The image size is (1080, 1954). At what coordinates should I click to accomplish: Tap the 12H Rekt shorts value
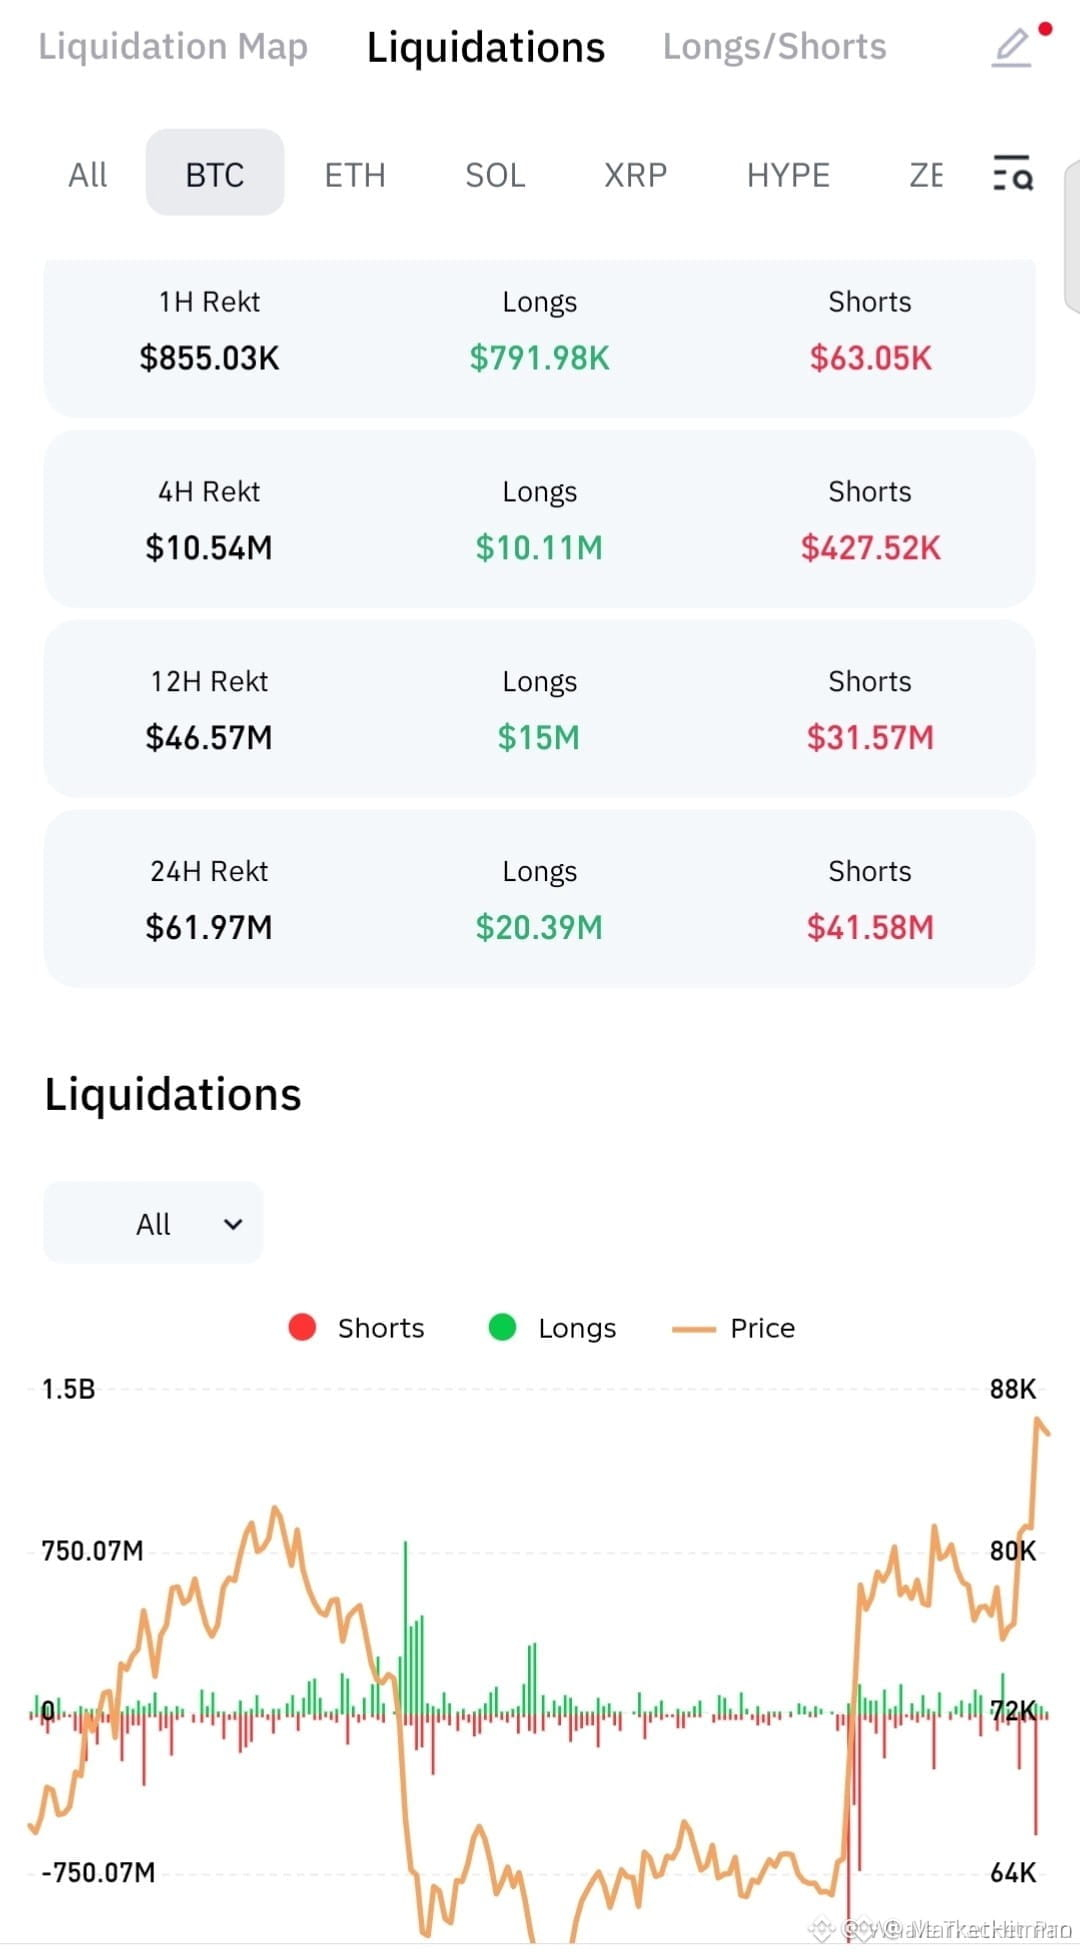[870, 737]
